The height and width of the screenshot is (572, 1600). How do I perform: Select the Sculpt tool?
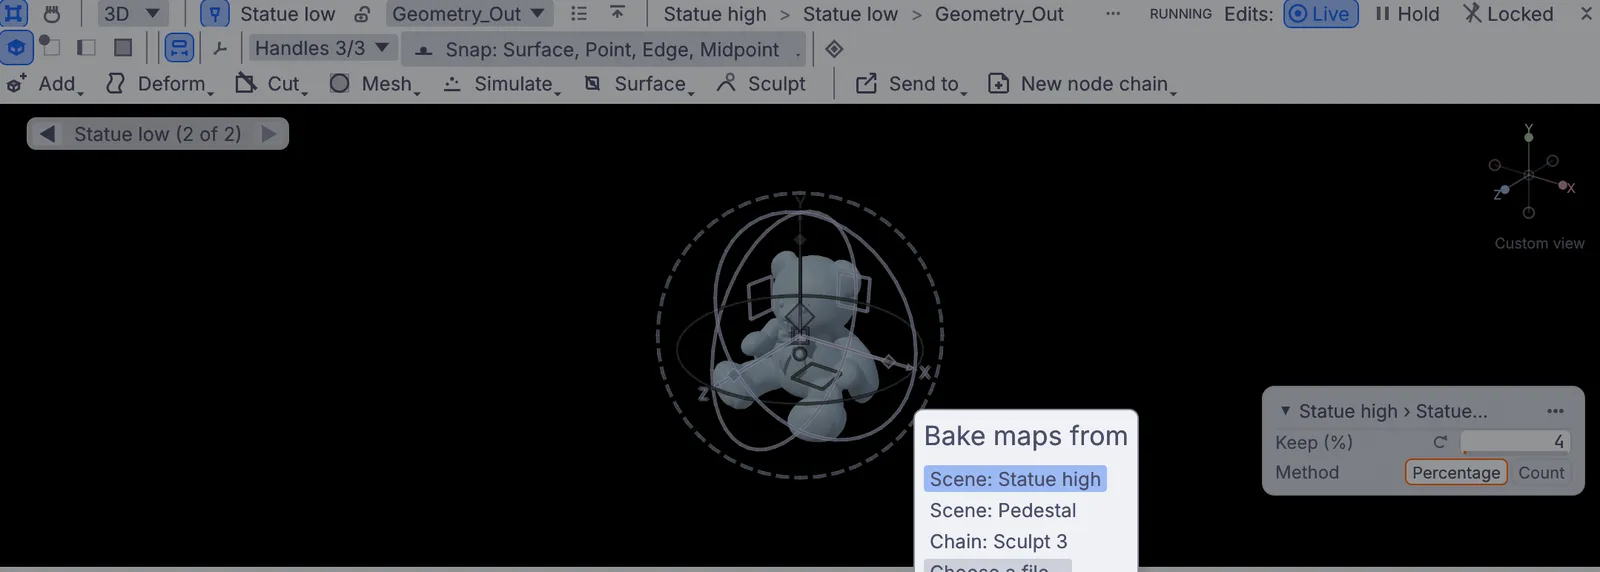761,84
